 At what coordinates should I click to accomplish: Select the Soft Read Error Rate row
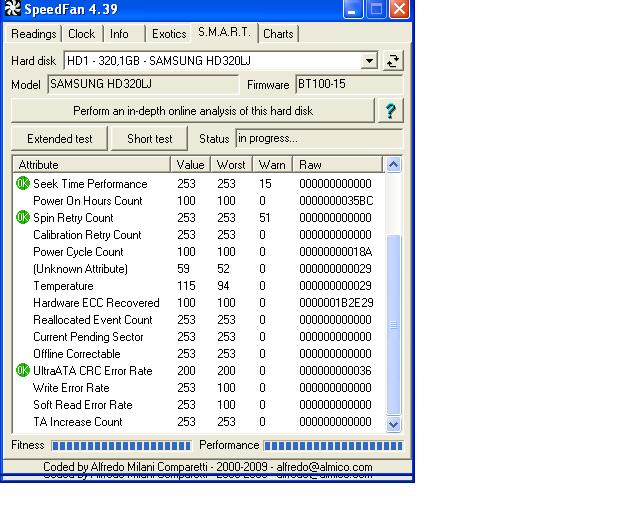[x=199, y=405]
